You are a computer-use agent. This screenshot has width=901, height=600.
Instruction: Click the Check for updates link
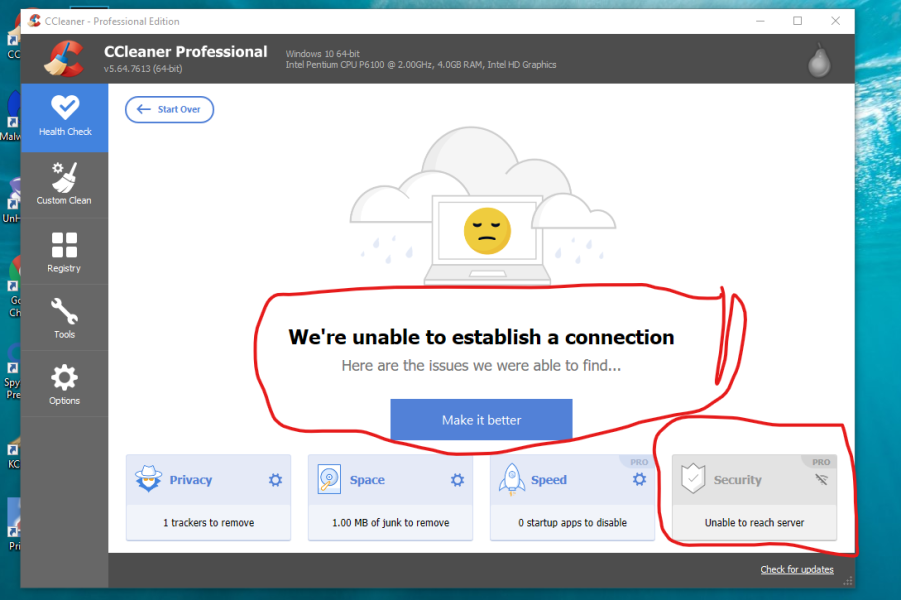[796, 569]
